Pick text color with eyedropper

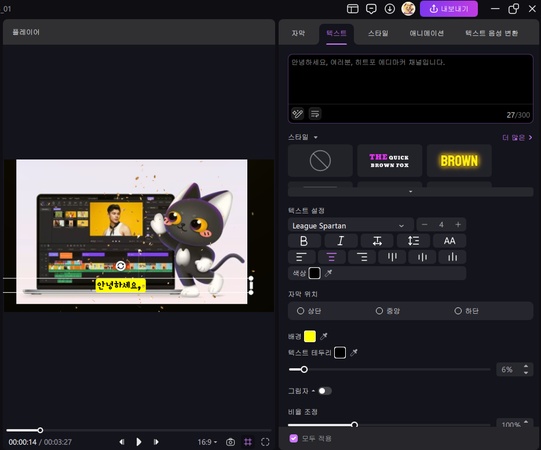[328, 273]
